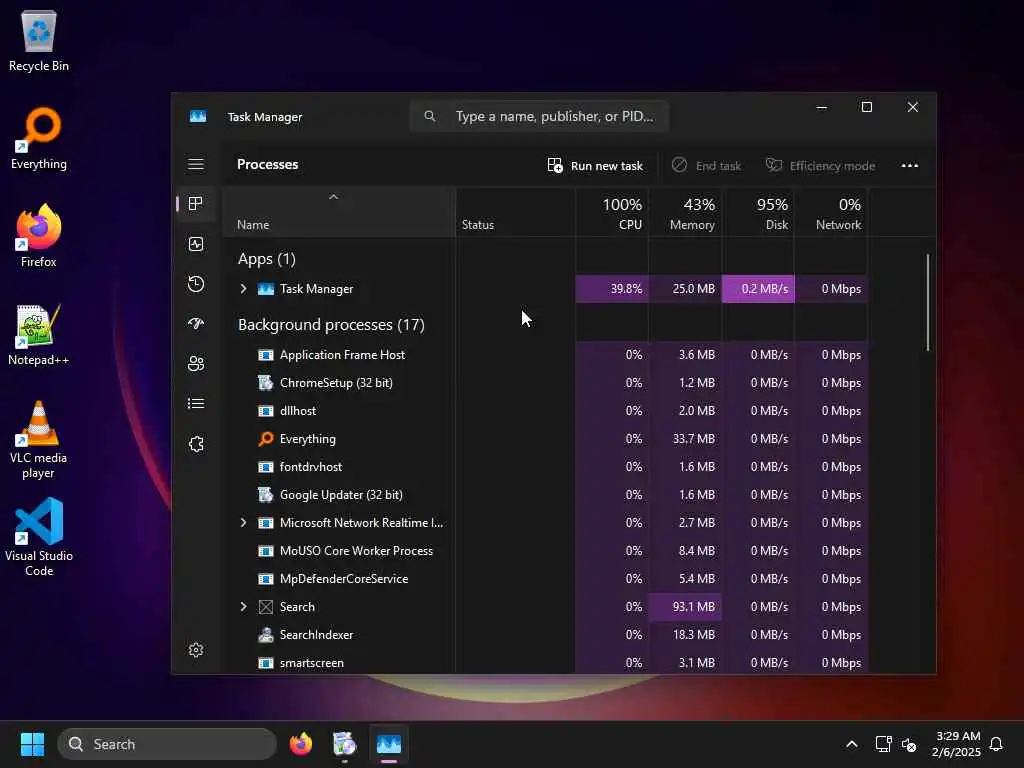Open the Task Manager hamburger navigation menu

tap(196, 164)
